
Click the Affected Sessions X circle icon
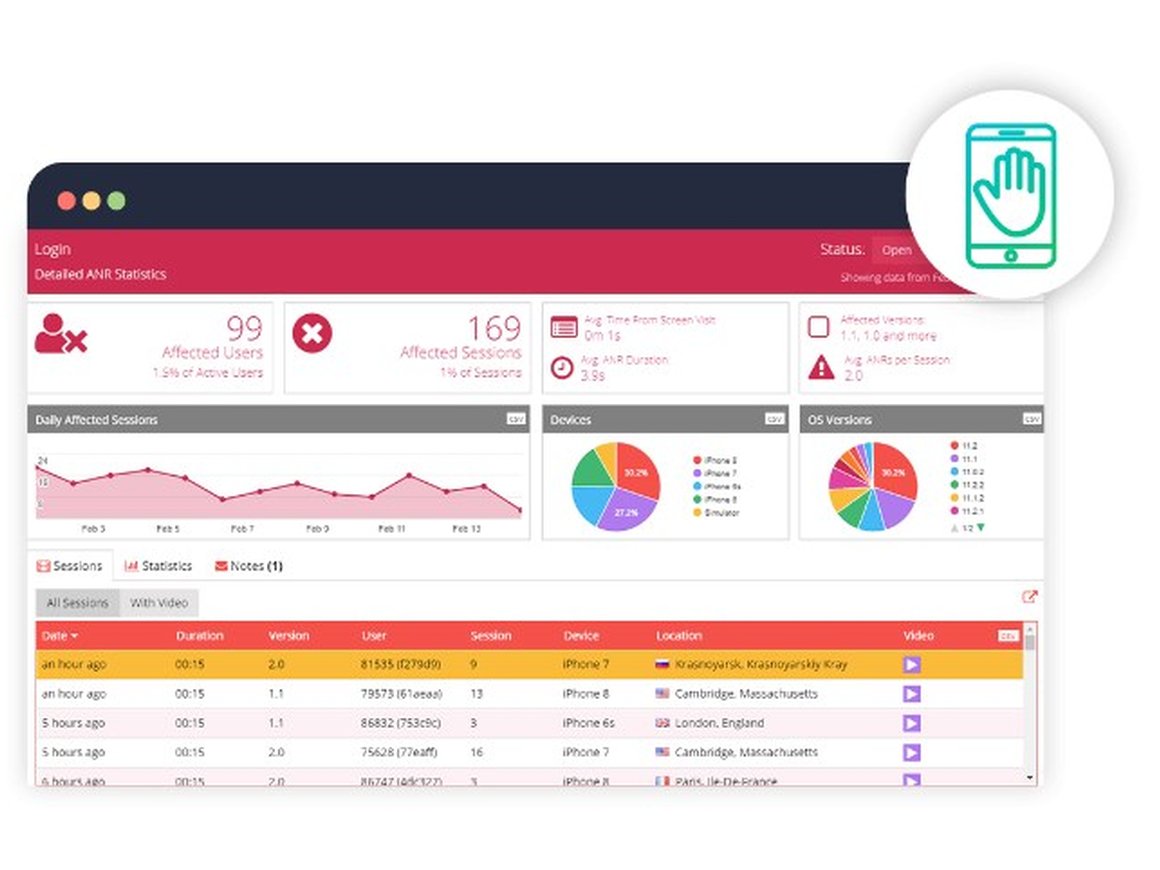coord(312,334)
